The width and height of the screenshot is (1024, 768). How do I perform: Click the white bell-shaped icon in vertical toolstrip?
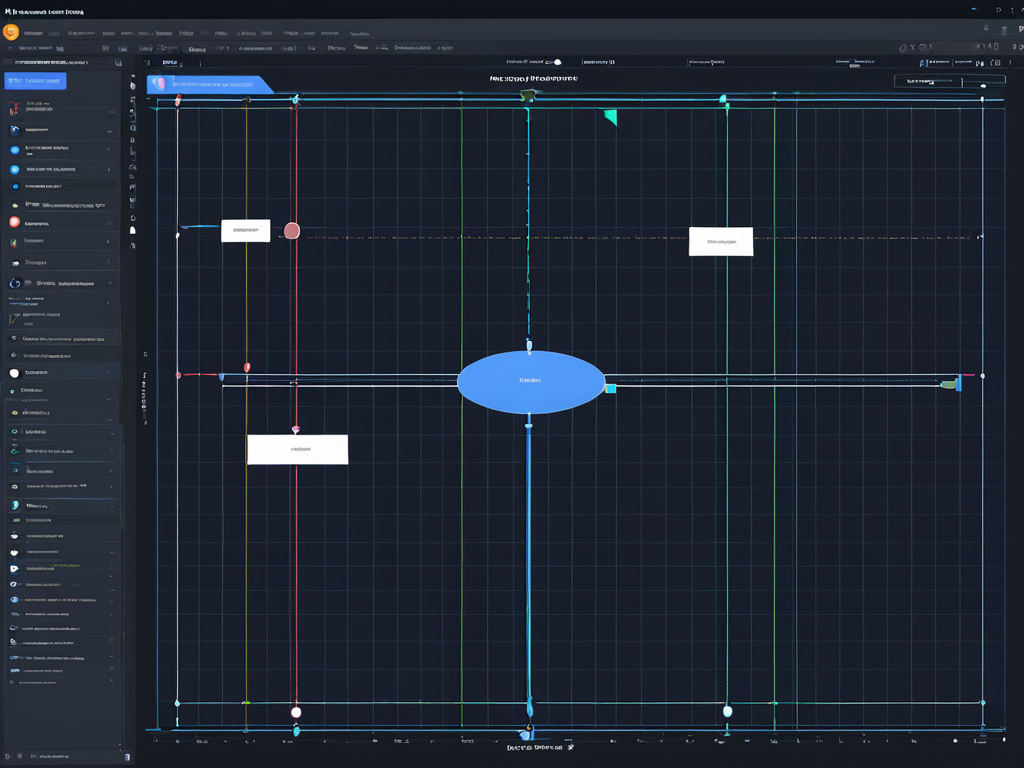click(x=132, y=230)
